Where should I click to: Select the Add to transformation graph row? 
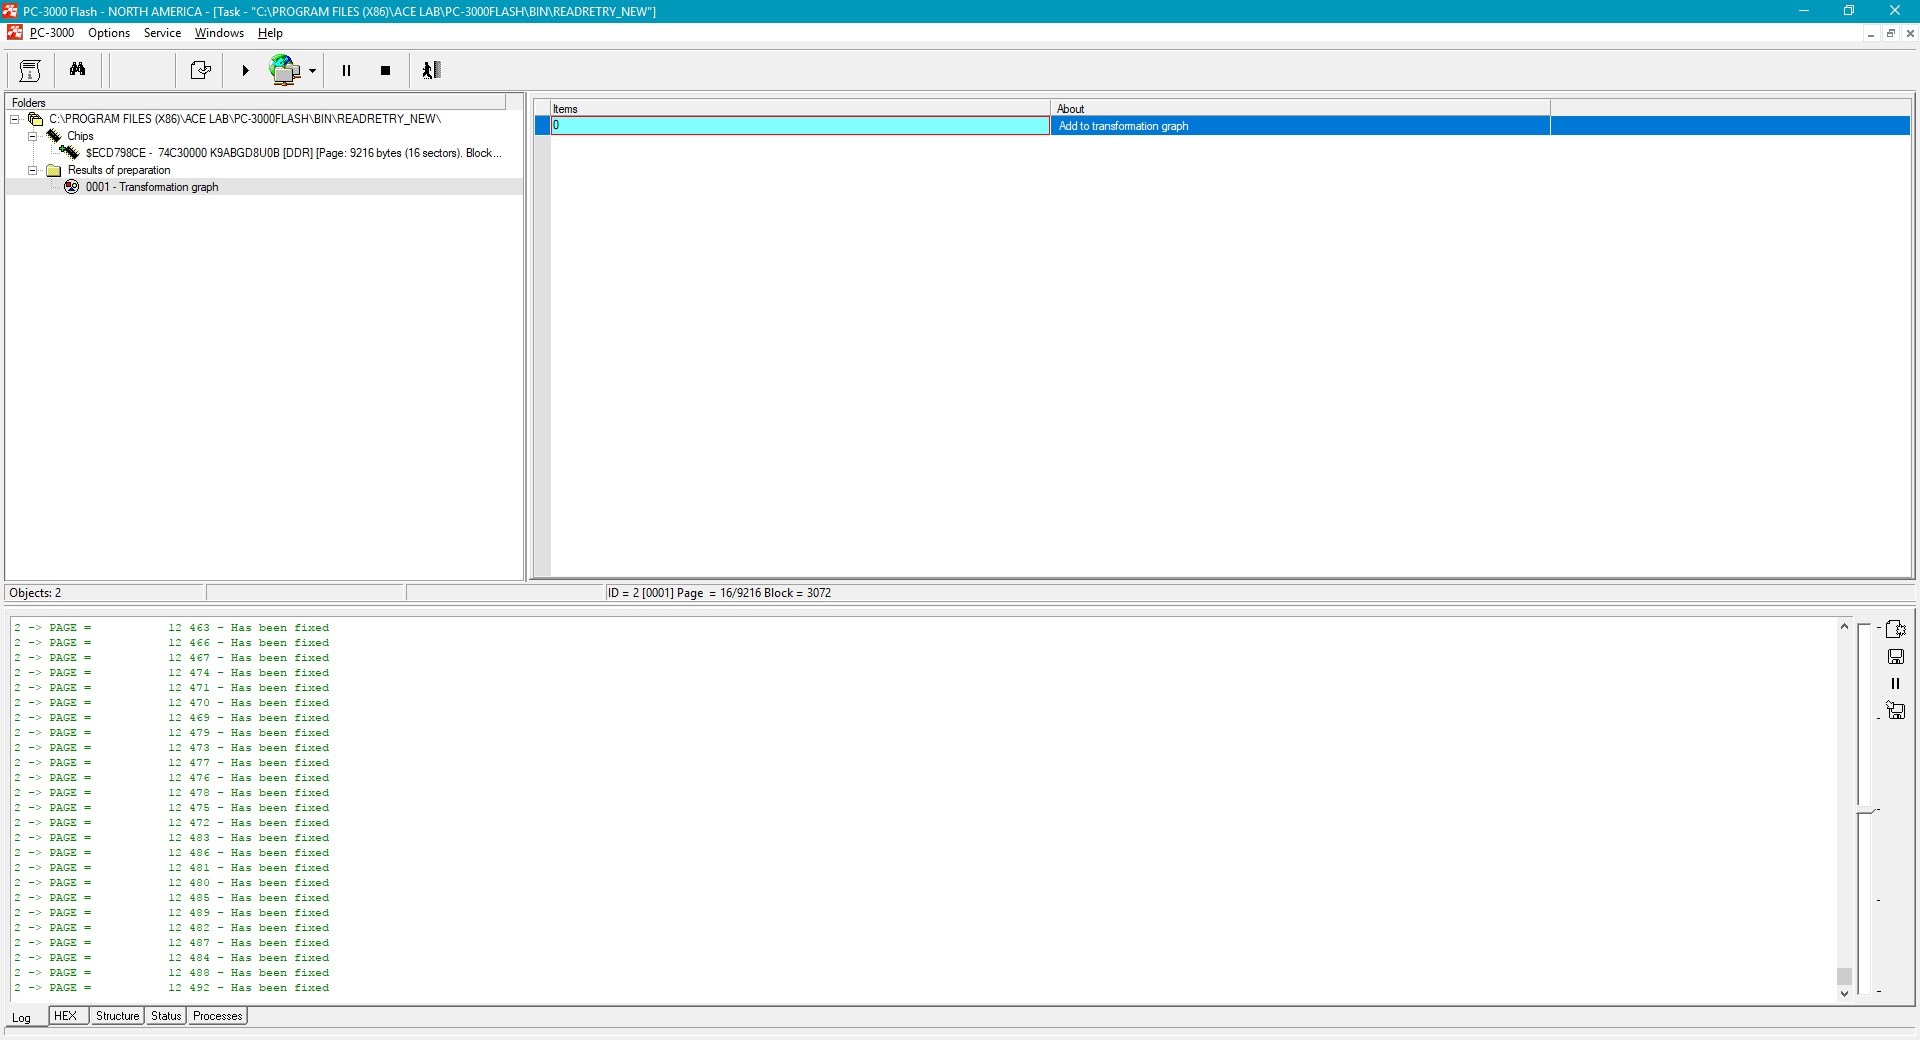point(1123,126)
